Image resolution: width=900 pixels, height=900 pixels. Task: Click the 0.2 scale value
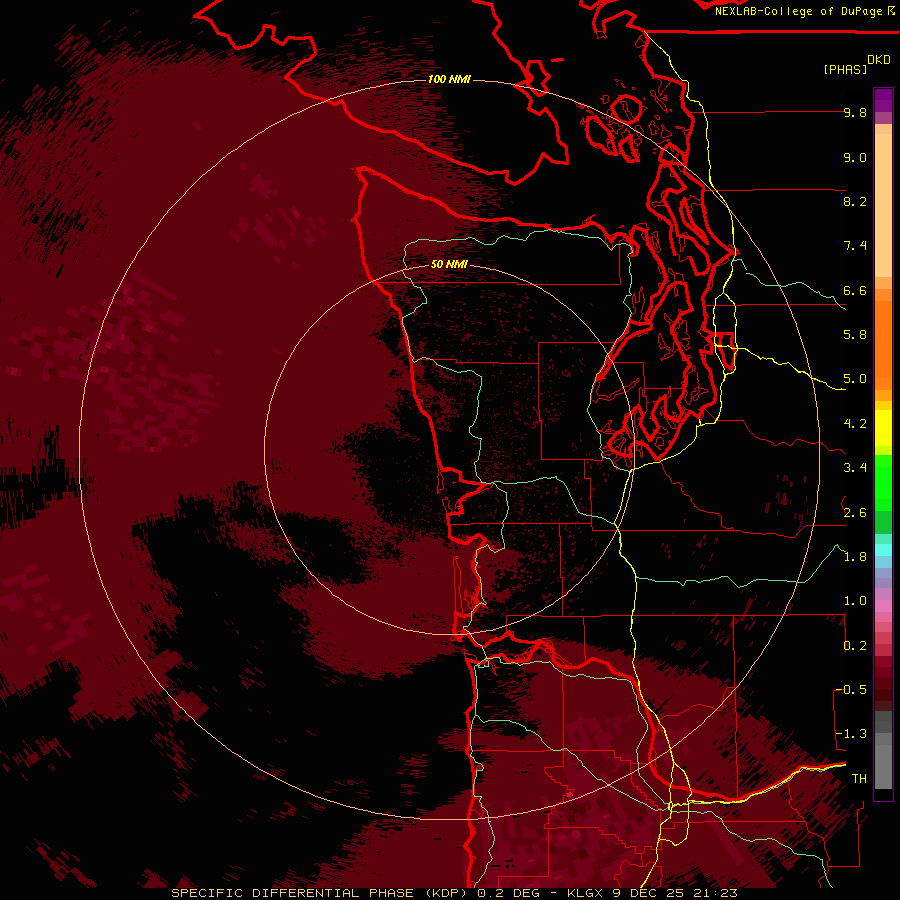pos(855,646)
